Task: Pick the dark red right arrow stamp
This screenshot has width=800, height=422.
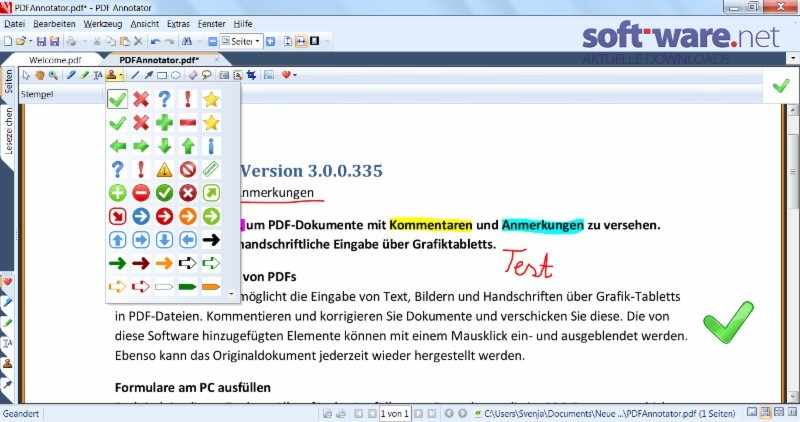Action: coord(141,263)
